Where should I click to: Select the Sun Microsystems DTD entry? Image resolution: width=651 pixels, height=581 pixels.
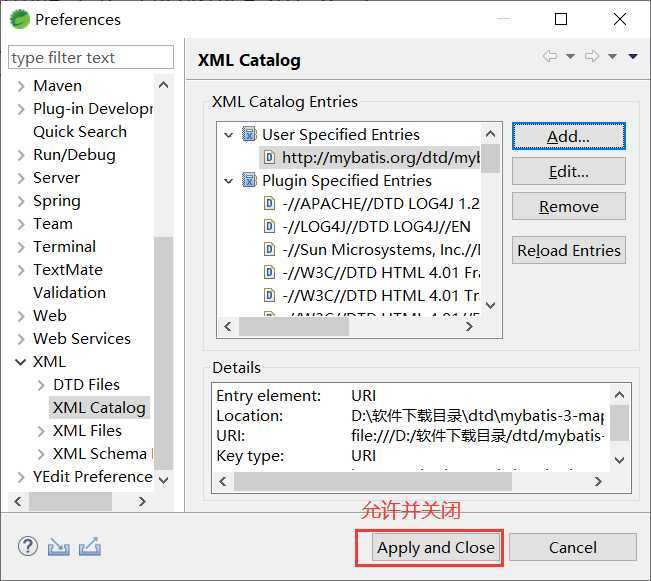(x=380, y=249)
